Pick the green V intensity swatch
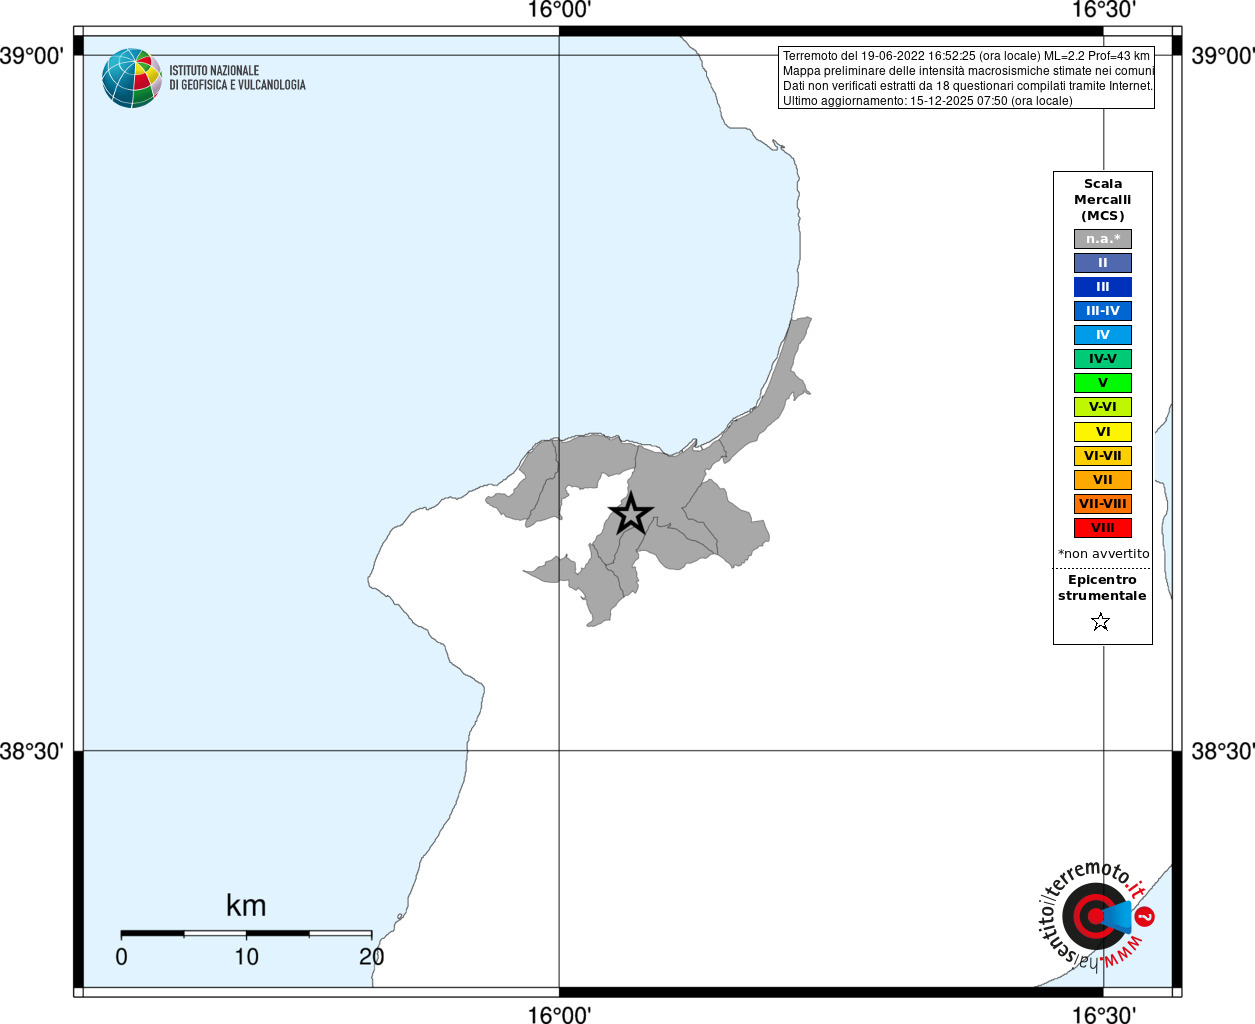This screenshot has width=1255, height=1024. pyautogui.click(x=1103, y=383)
